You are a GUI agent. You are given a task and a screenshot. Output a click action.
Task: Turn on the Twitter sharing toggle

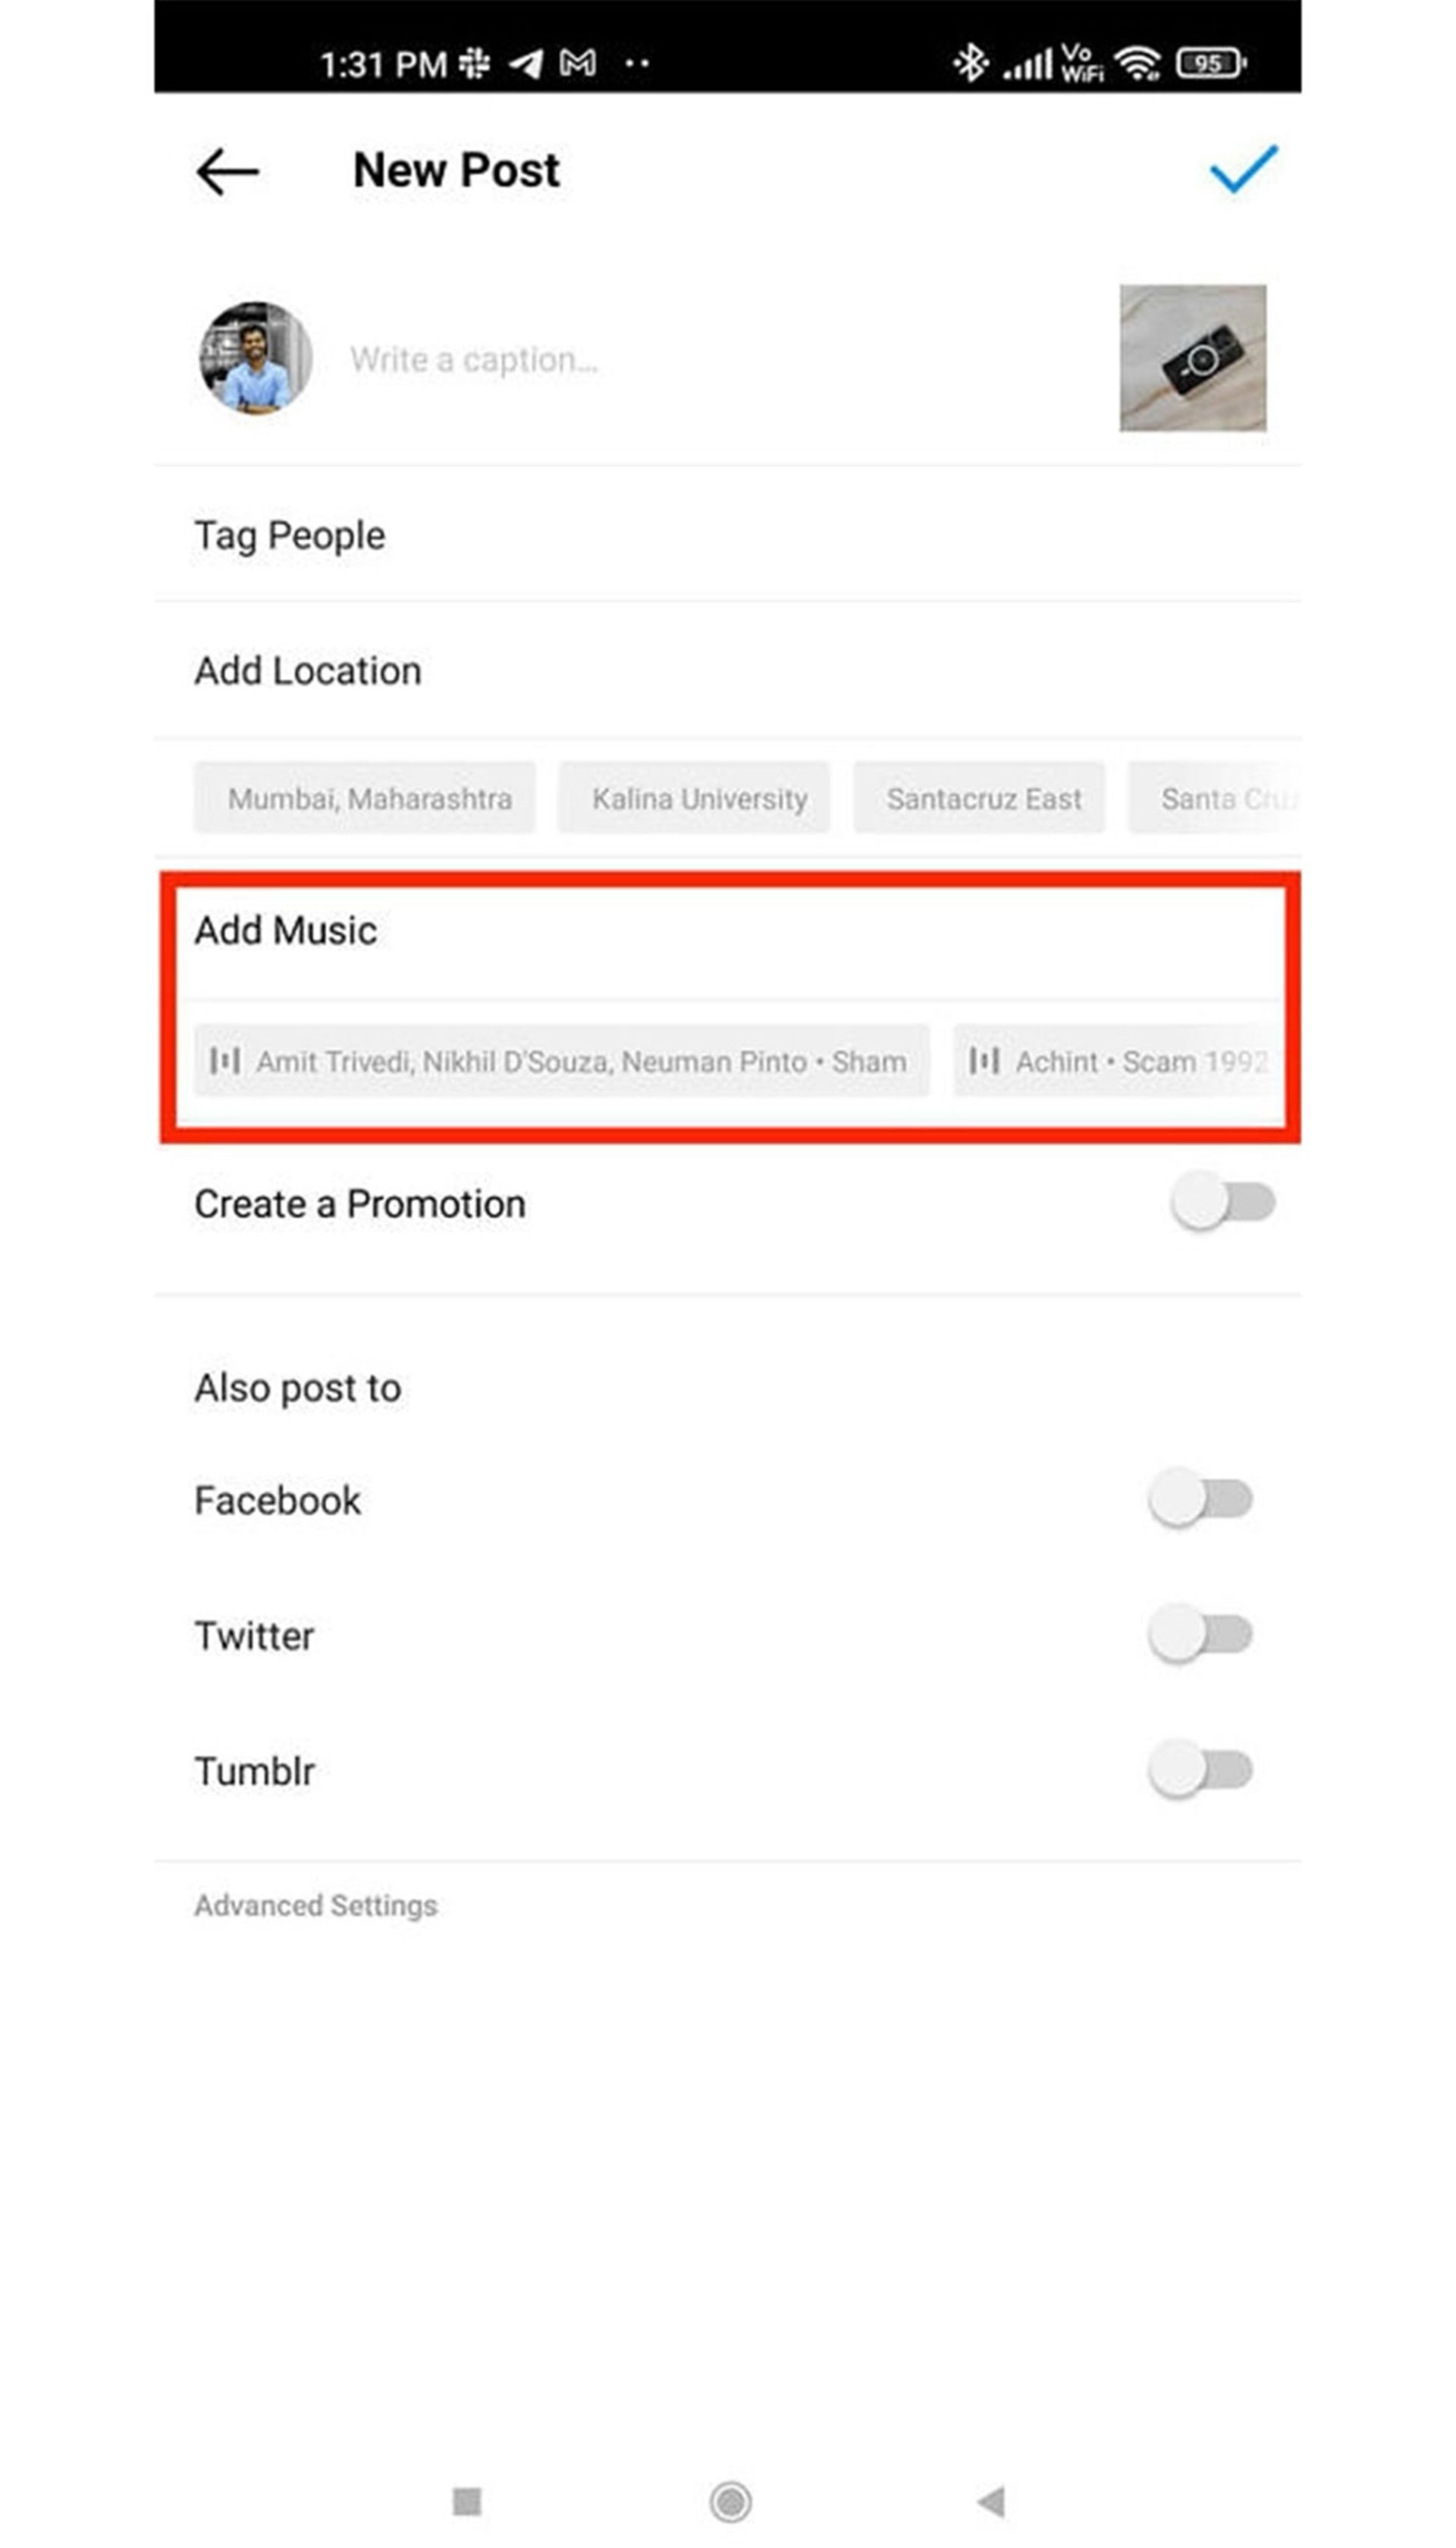tap(1200, 1635)
